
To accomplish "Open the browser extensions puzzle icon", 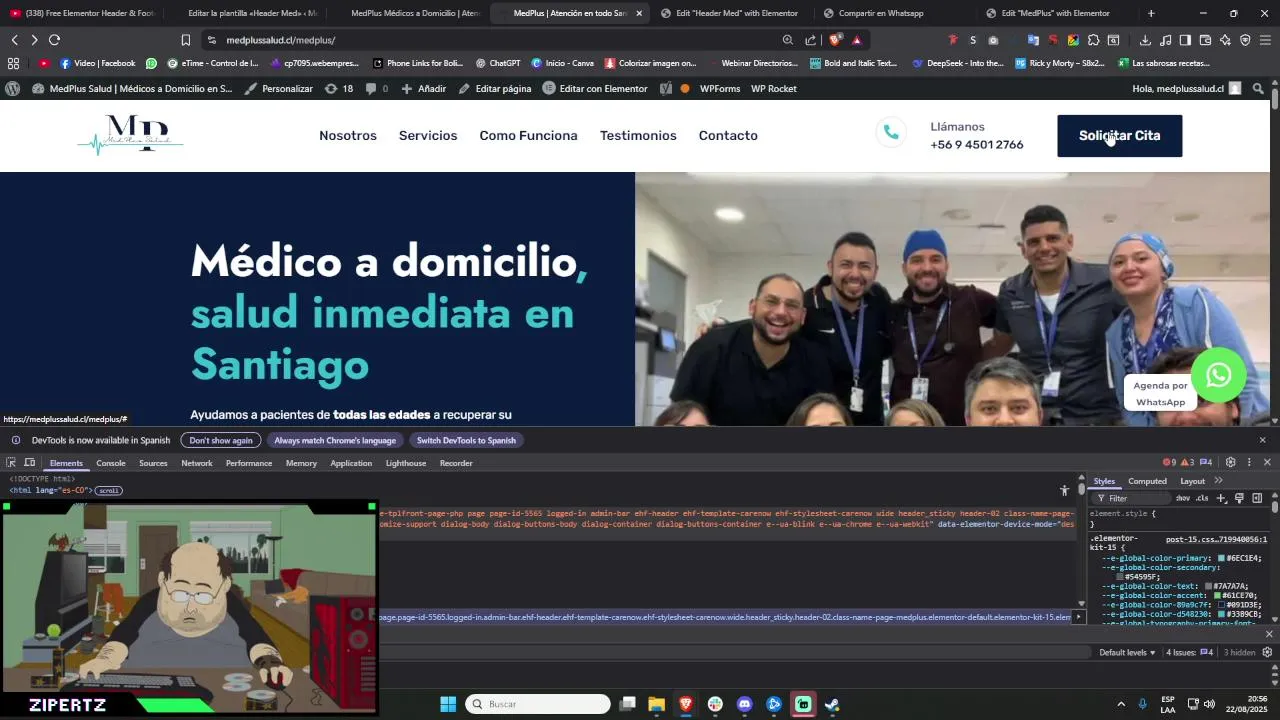I will click(1093, 40).
